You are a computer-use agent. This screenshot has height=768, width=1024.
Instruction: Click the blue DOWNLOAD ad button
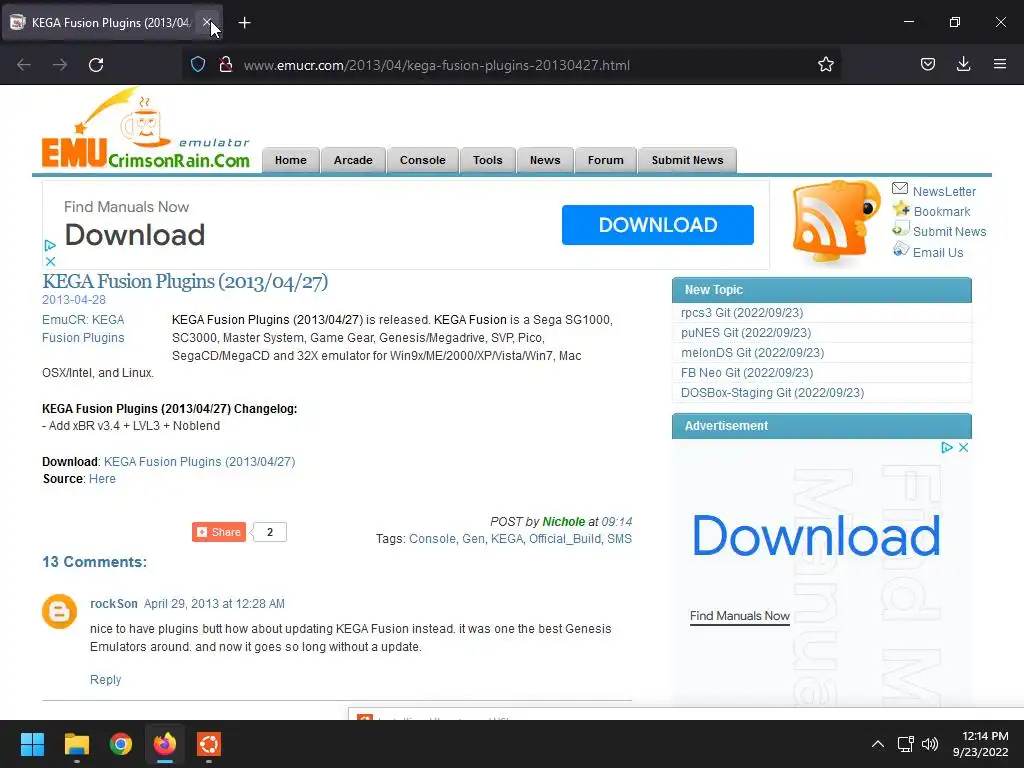(x=658, y=225)
